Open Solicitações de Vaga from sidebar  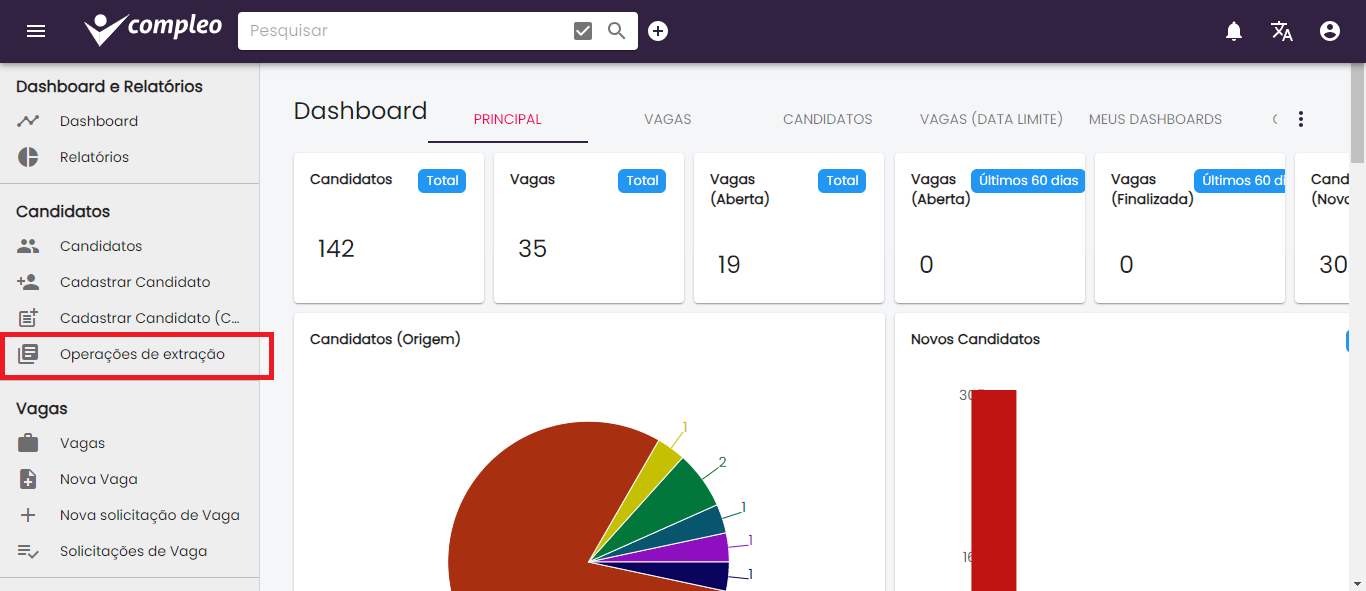pyautogui.click(x=133, y=551)
